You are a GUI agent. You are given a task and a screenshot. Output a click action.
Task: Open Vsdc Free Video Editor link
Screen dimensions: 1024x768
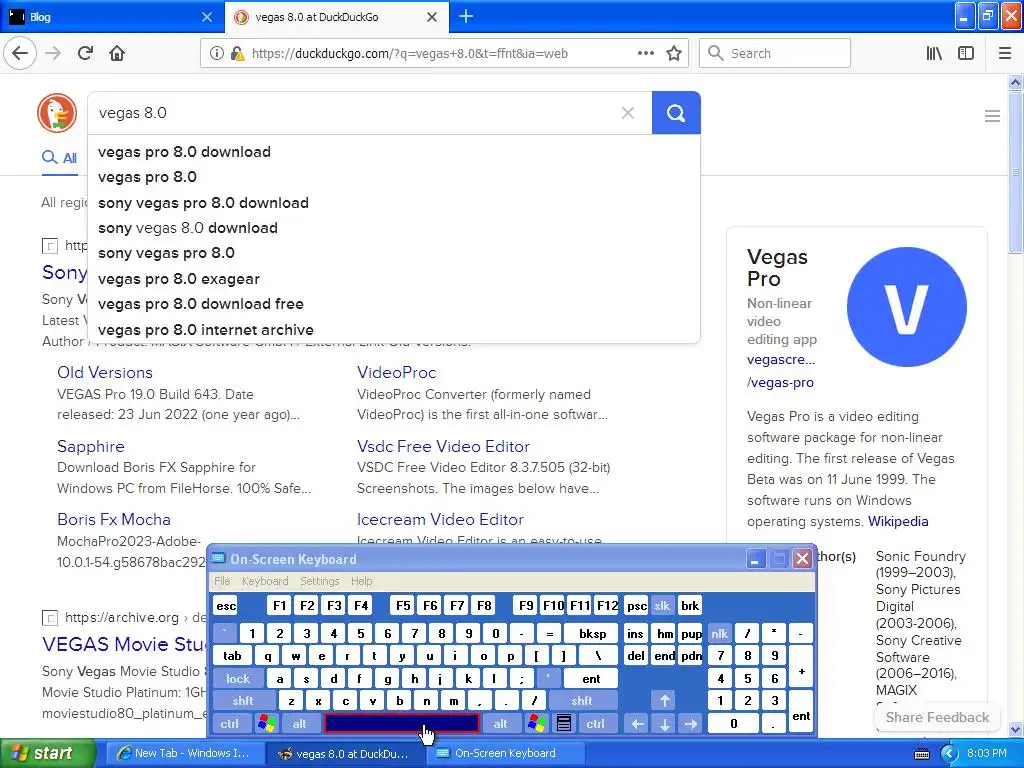(443, 446)
